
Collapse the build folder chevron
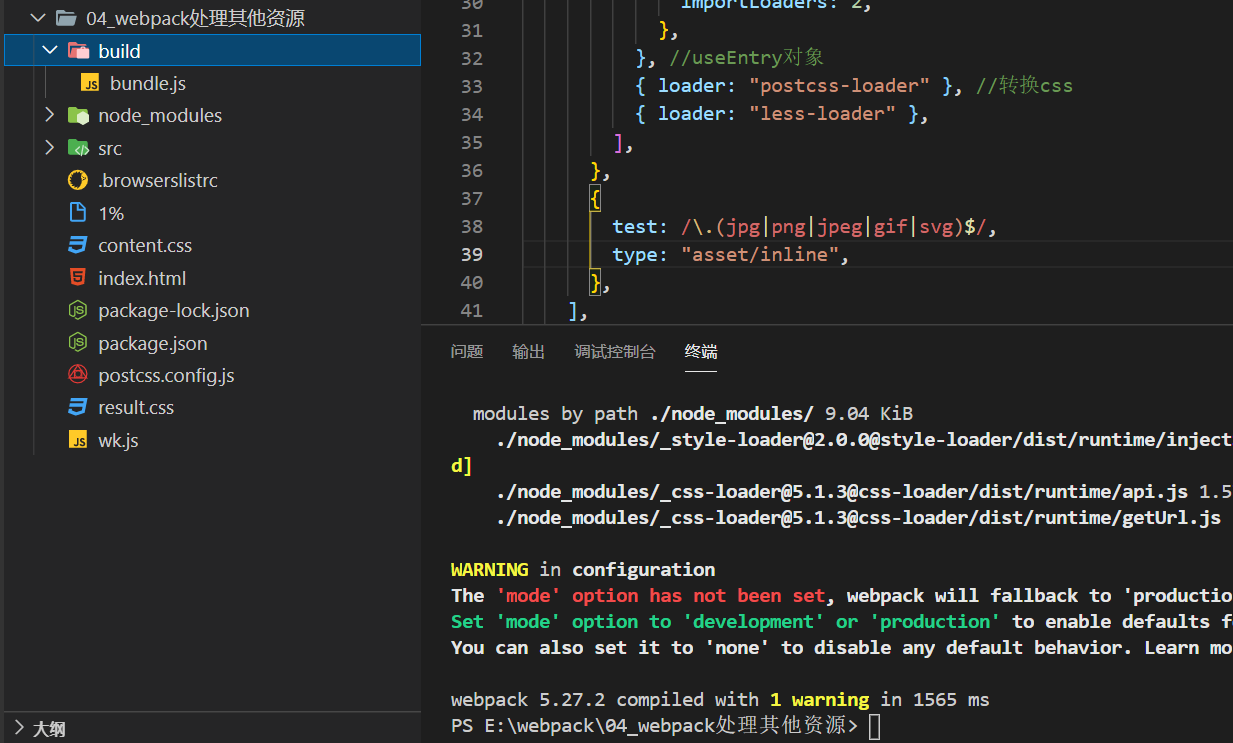click(x=50, y=50)
